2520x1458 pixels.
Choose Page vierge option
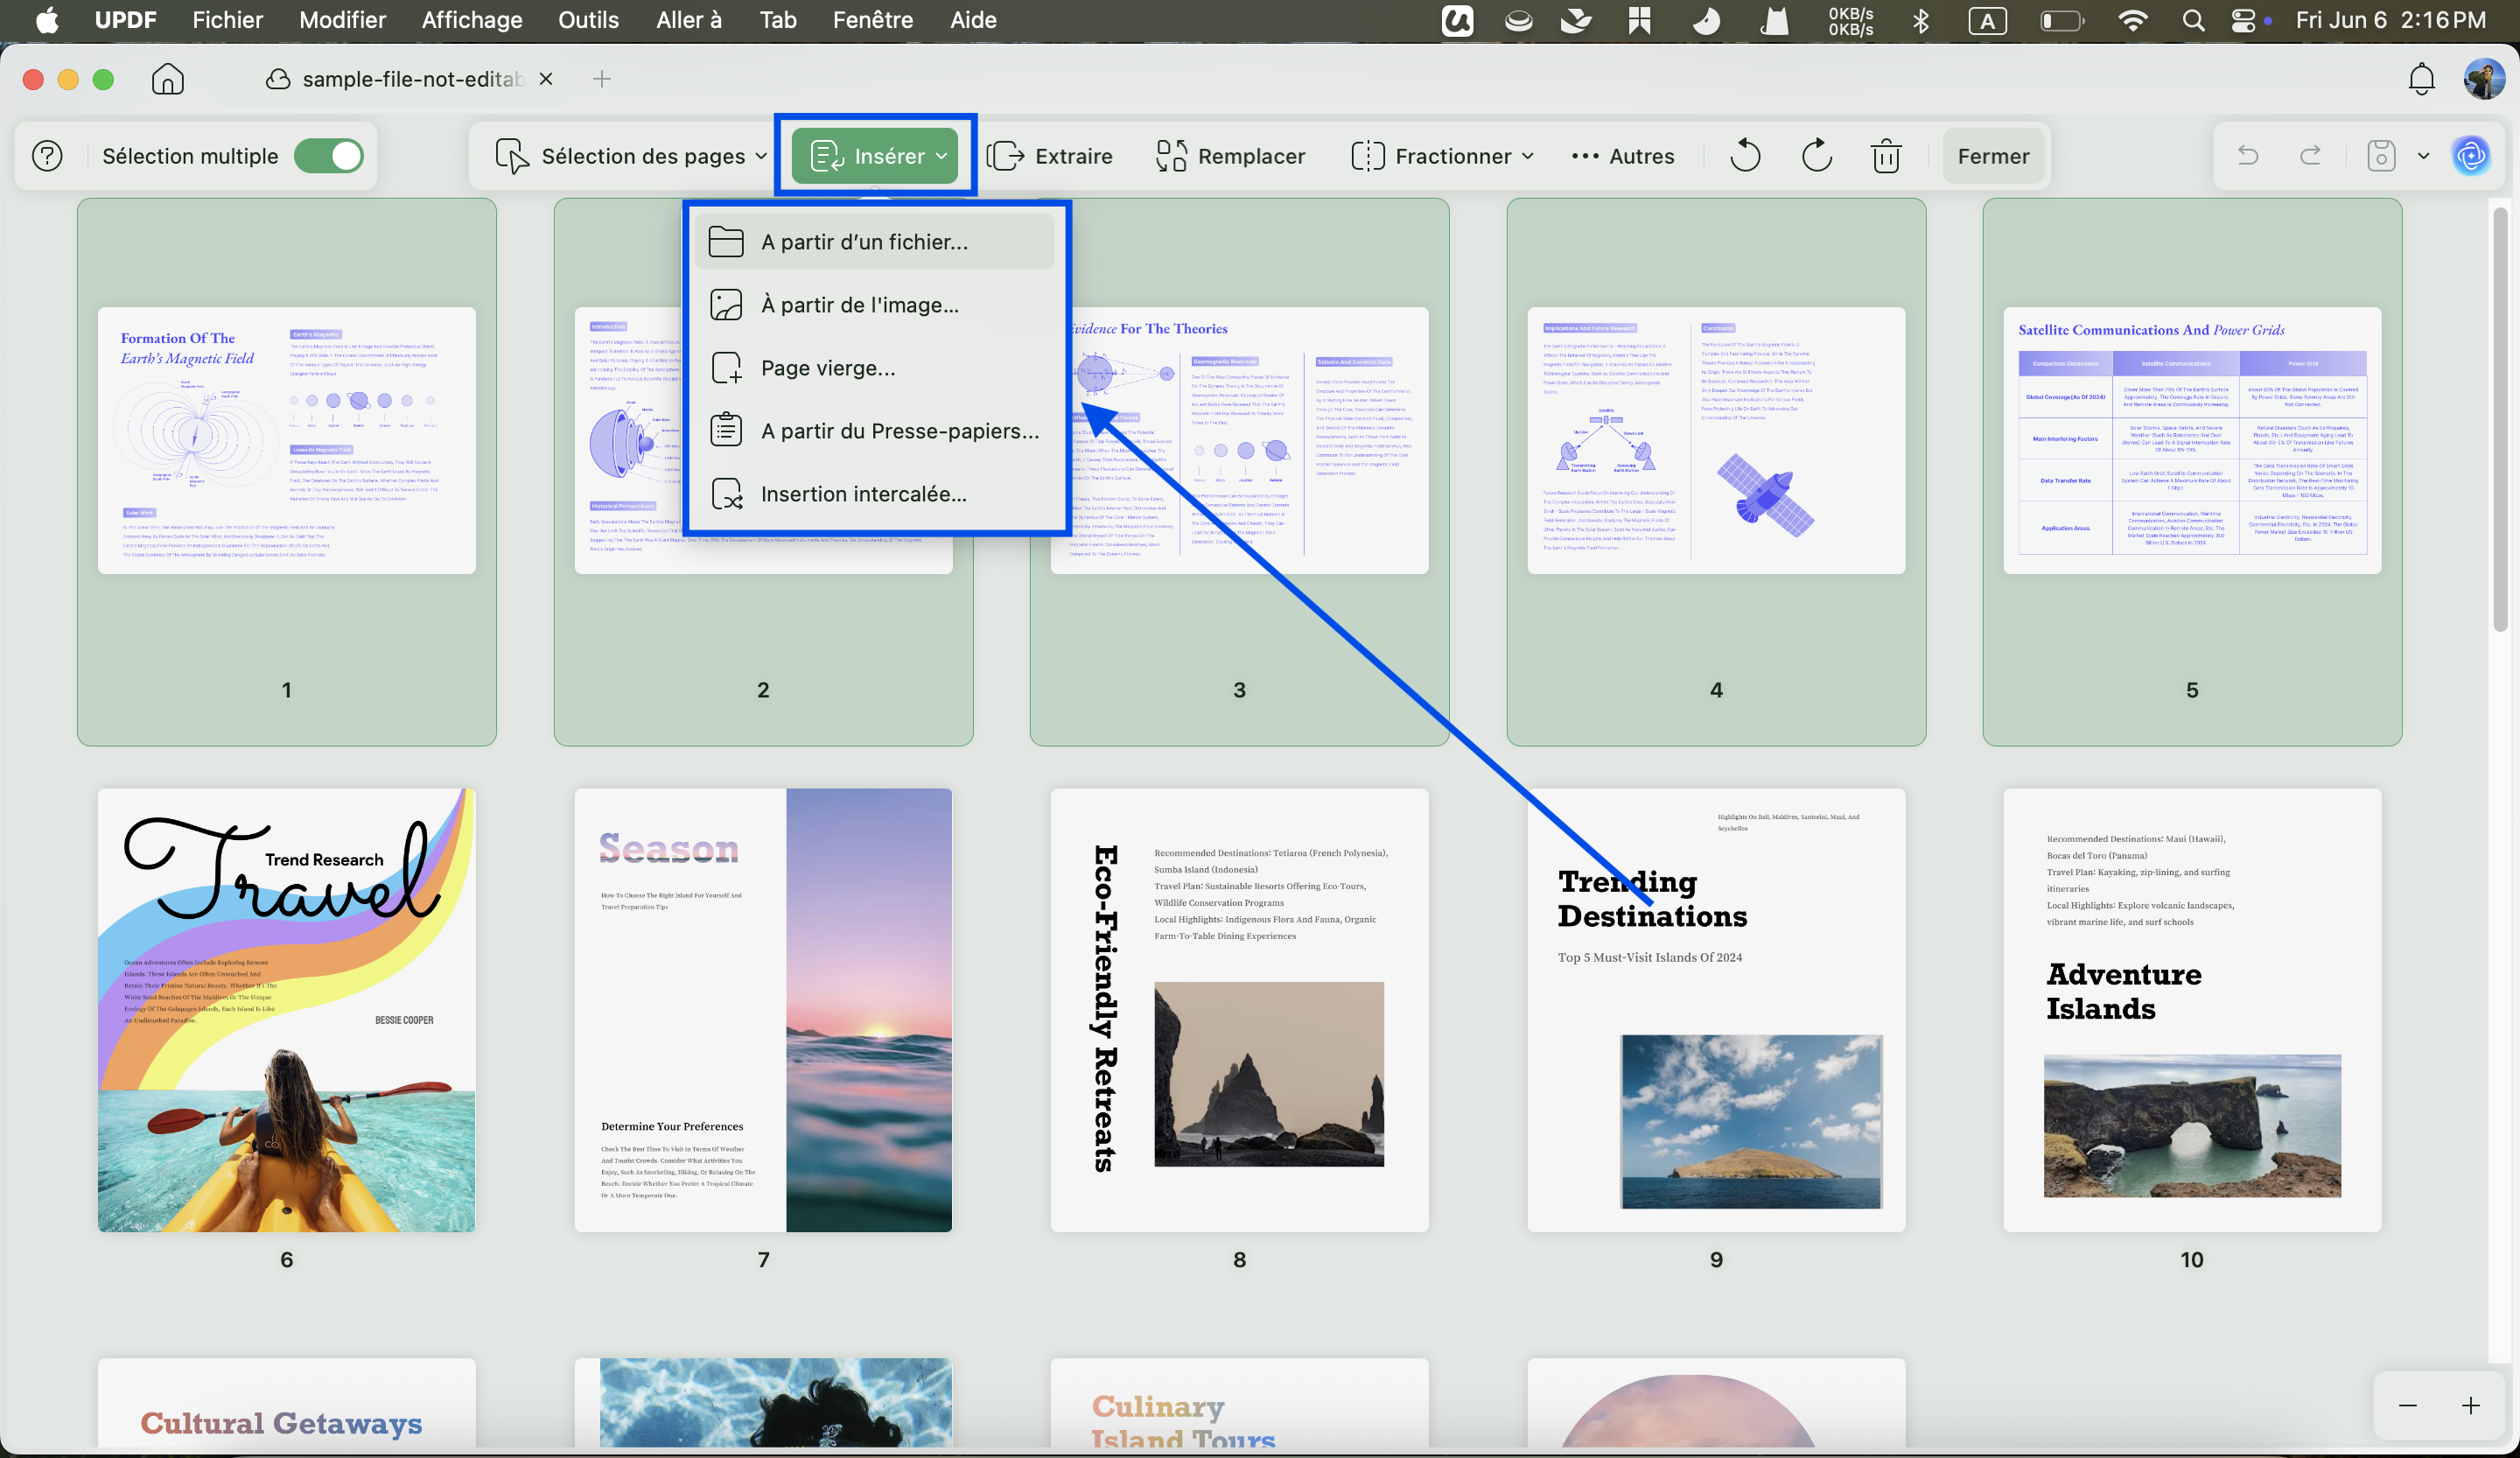[x=874, y=368]
